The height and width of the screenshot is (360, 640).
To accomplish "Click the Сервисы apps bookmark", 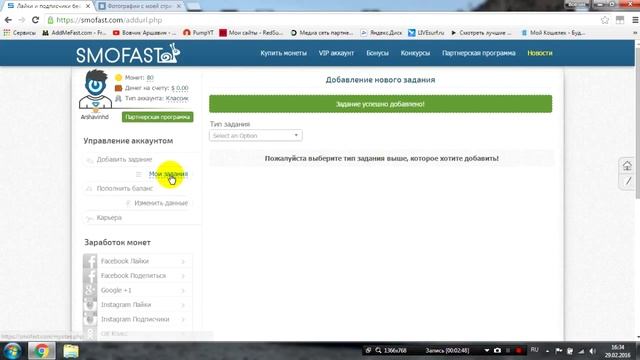I will coord(20,33).
